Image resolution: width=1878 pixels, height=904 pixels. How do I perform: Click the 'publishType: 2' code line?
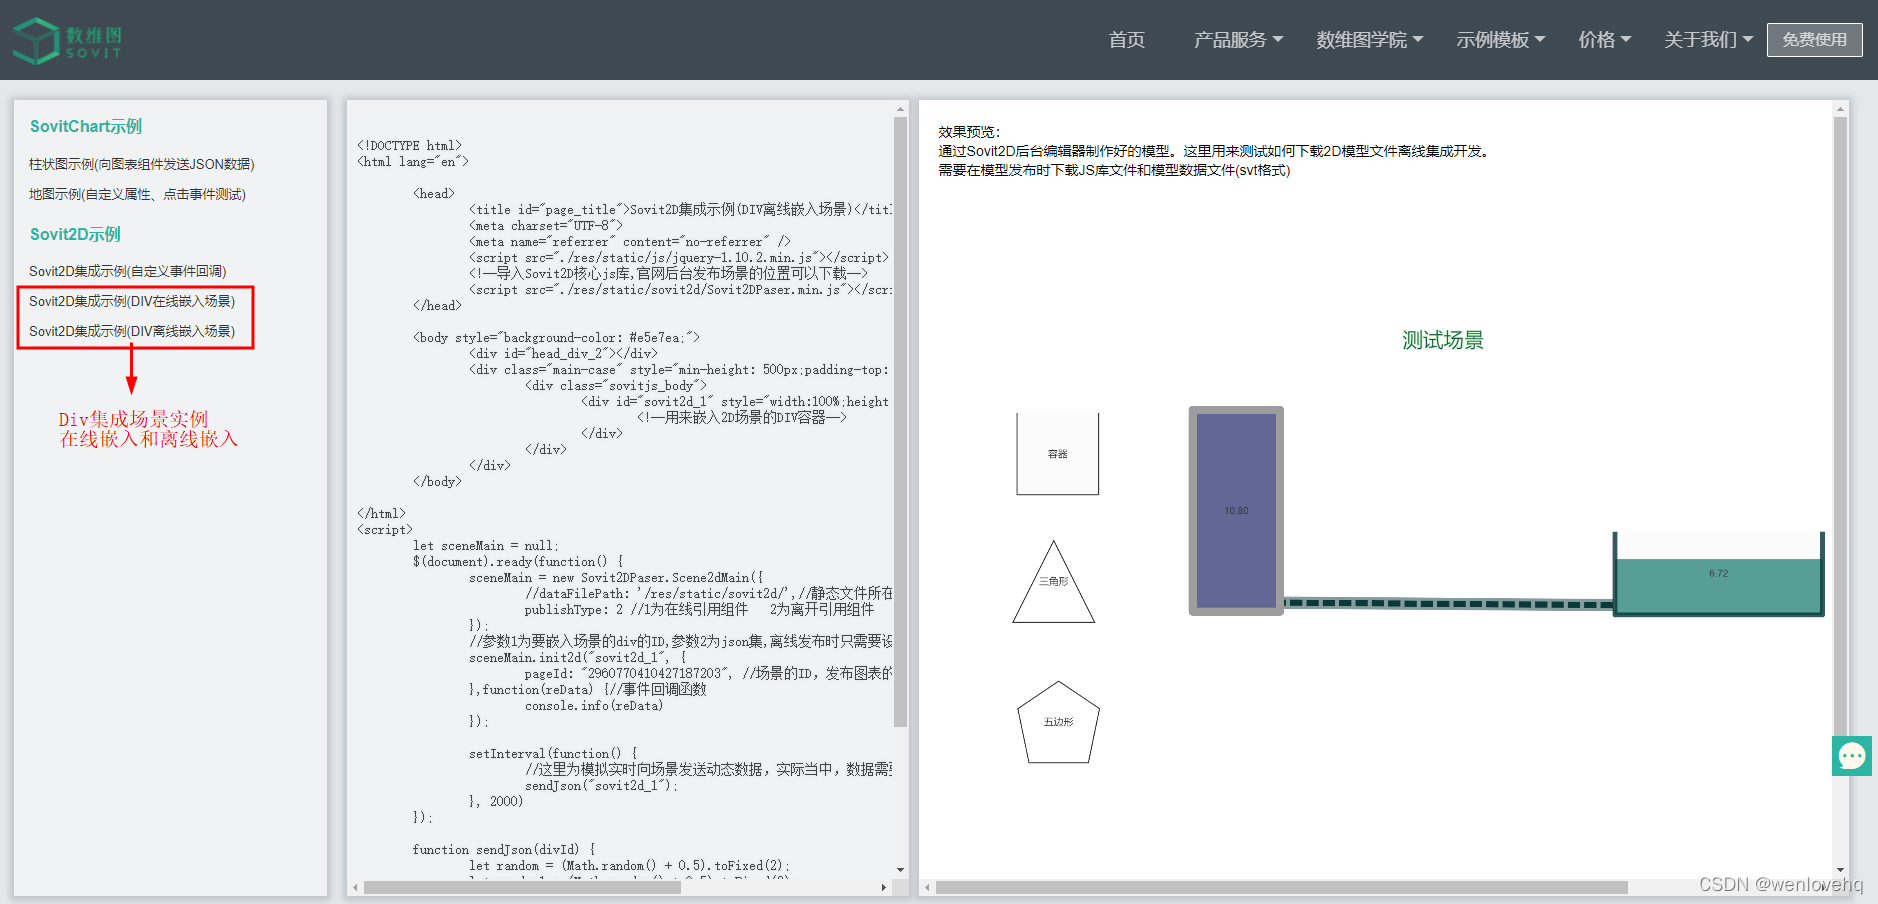point(699,610)
